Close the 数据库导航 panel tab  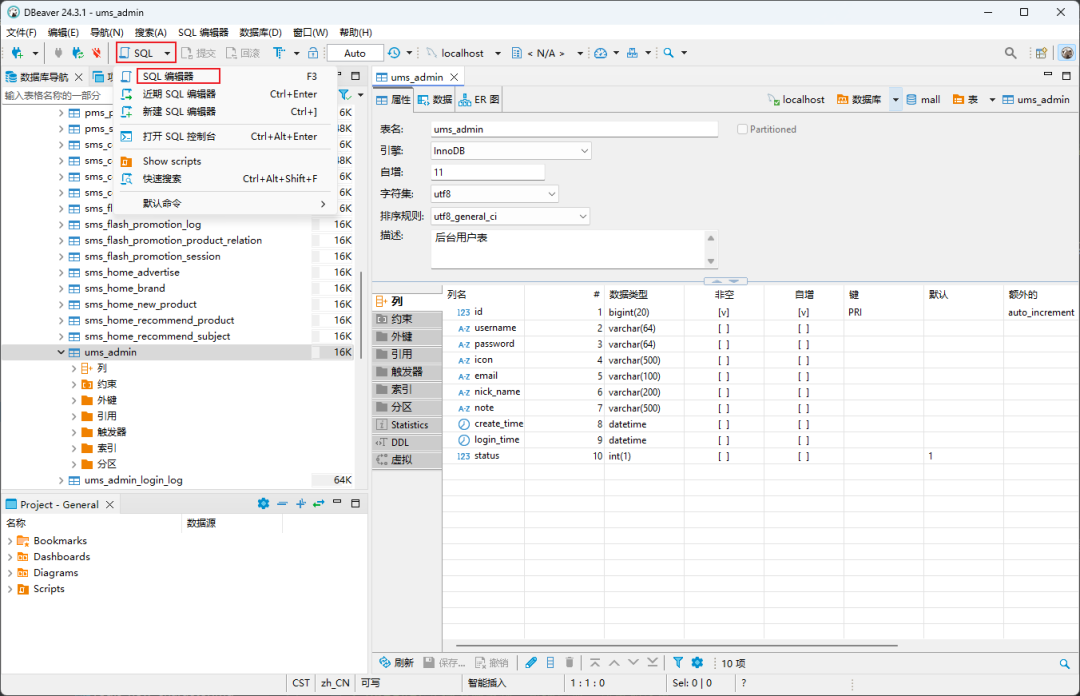point(79,77)
